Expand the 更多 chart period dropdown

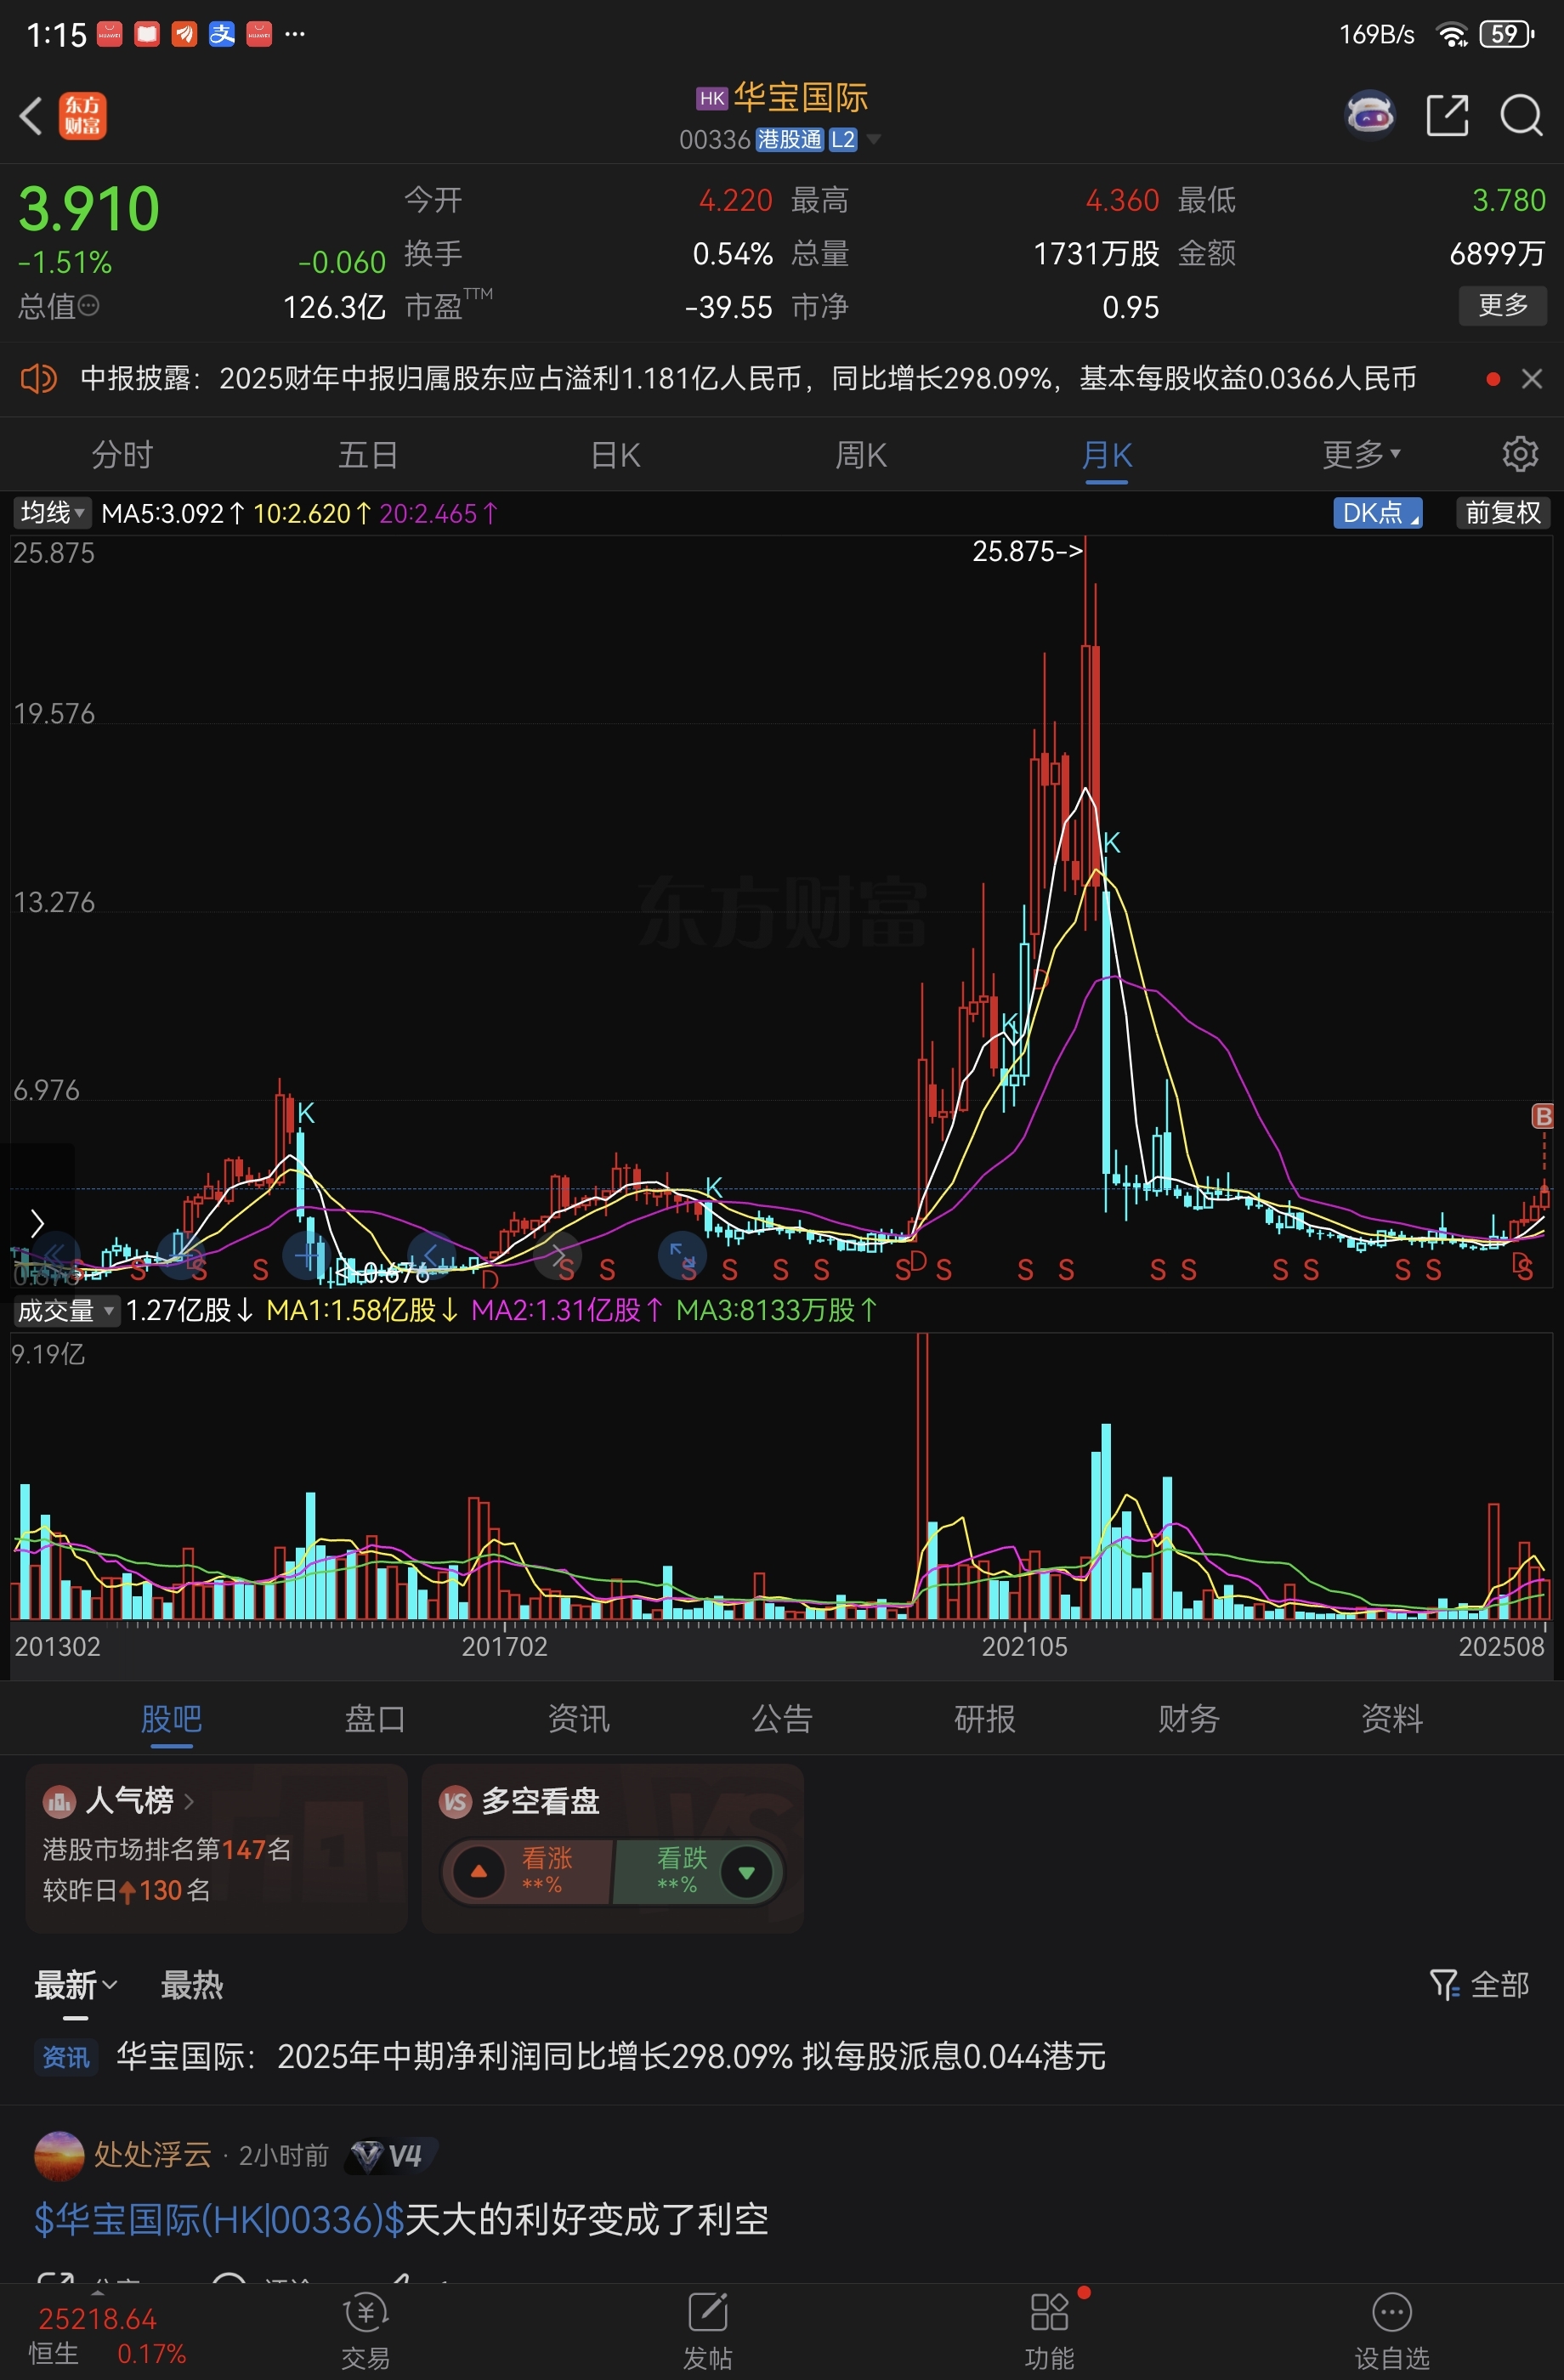tap(1361, 455)
